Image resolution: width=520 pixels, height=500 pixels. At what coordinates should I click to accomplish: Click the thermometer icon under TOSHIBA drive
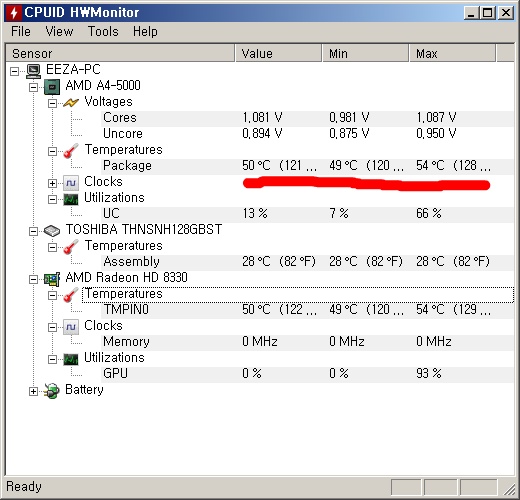(x=71, y=247)
